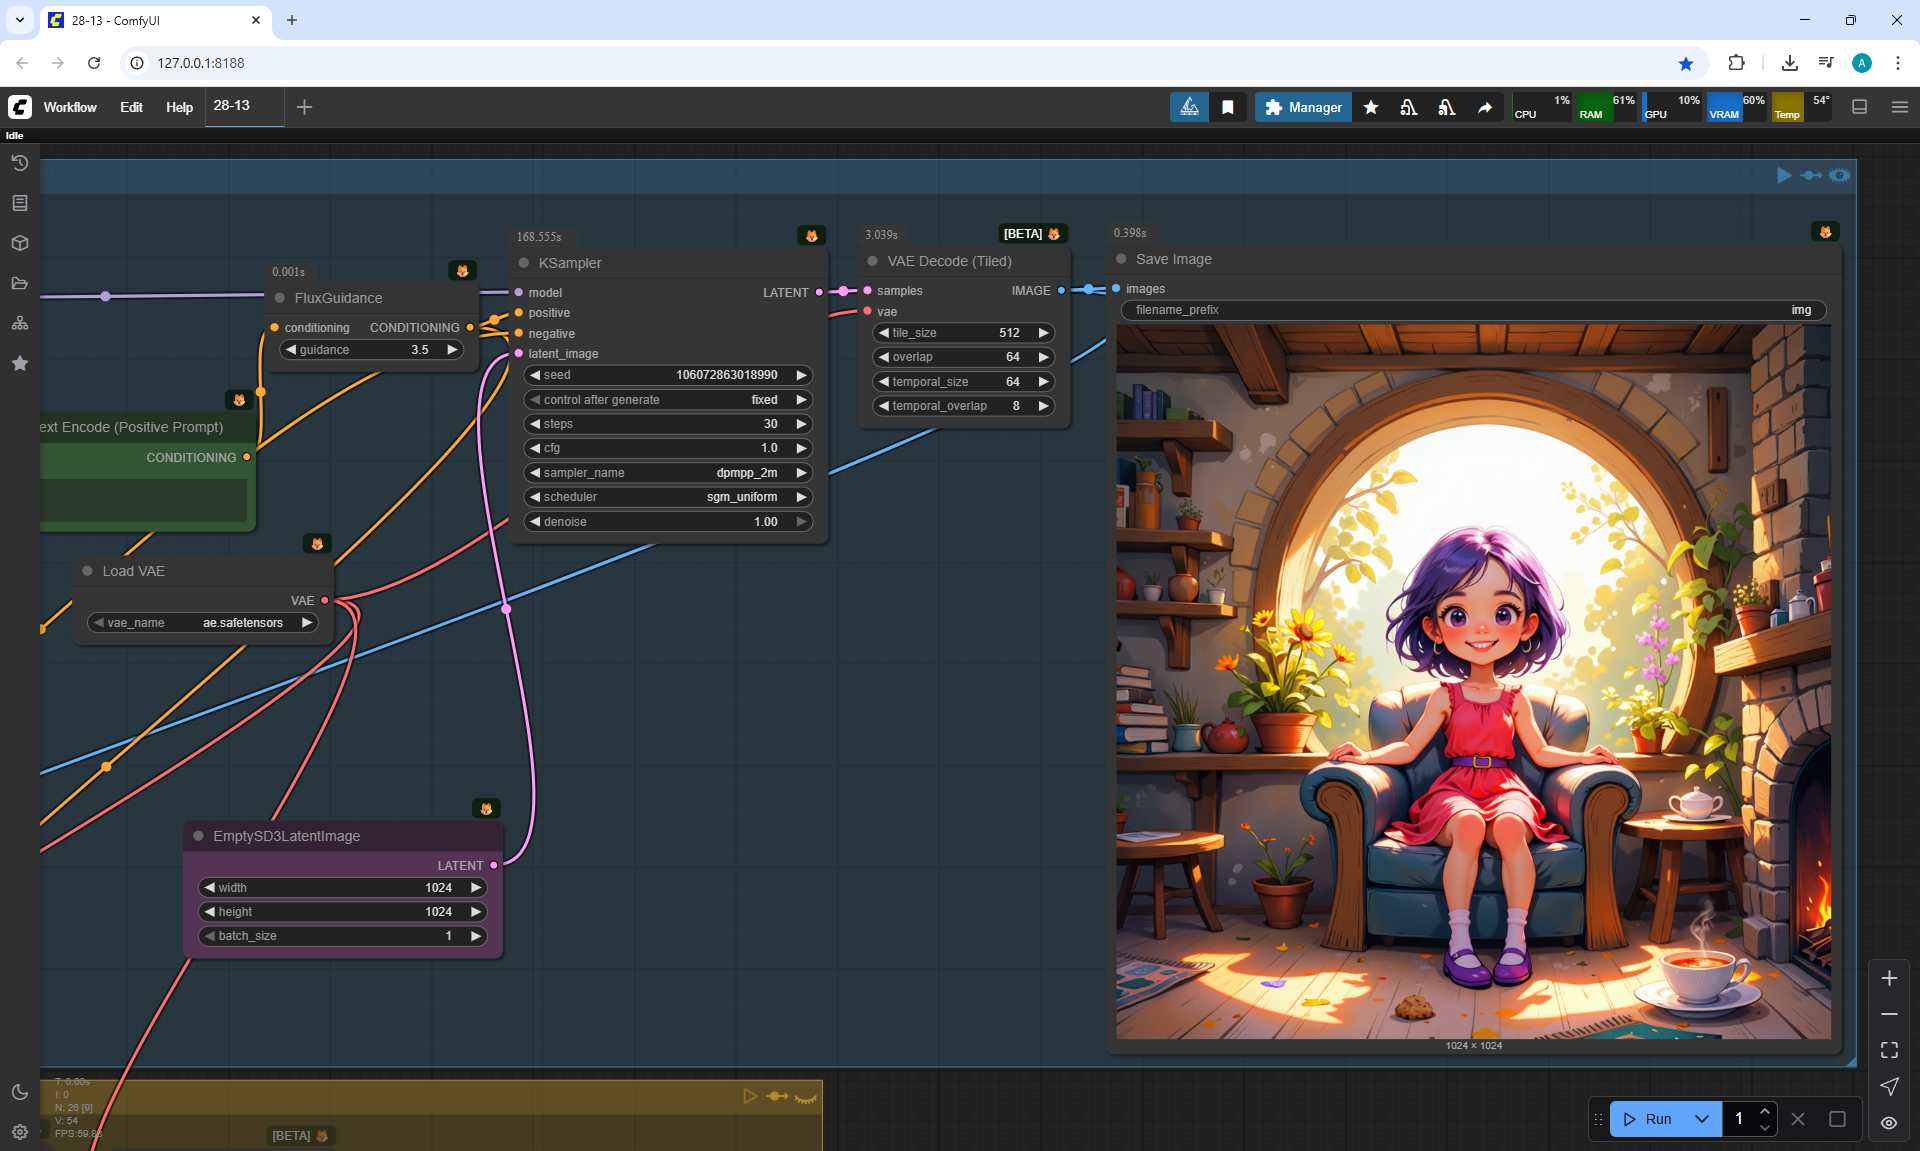Open the Workflow menu
This screenshot has height=1151, width=1920.
pyautogui.click(x=70, y=107)
